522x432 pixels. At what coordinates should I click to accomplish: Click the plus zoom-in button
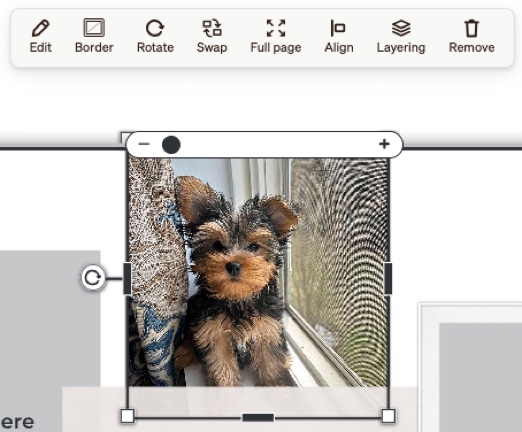click(384, 144)
